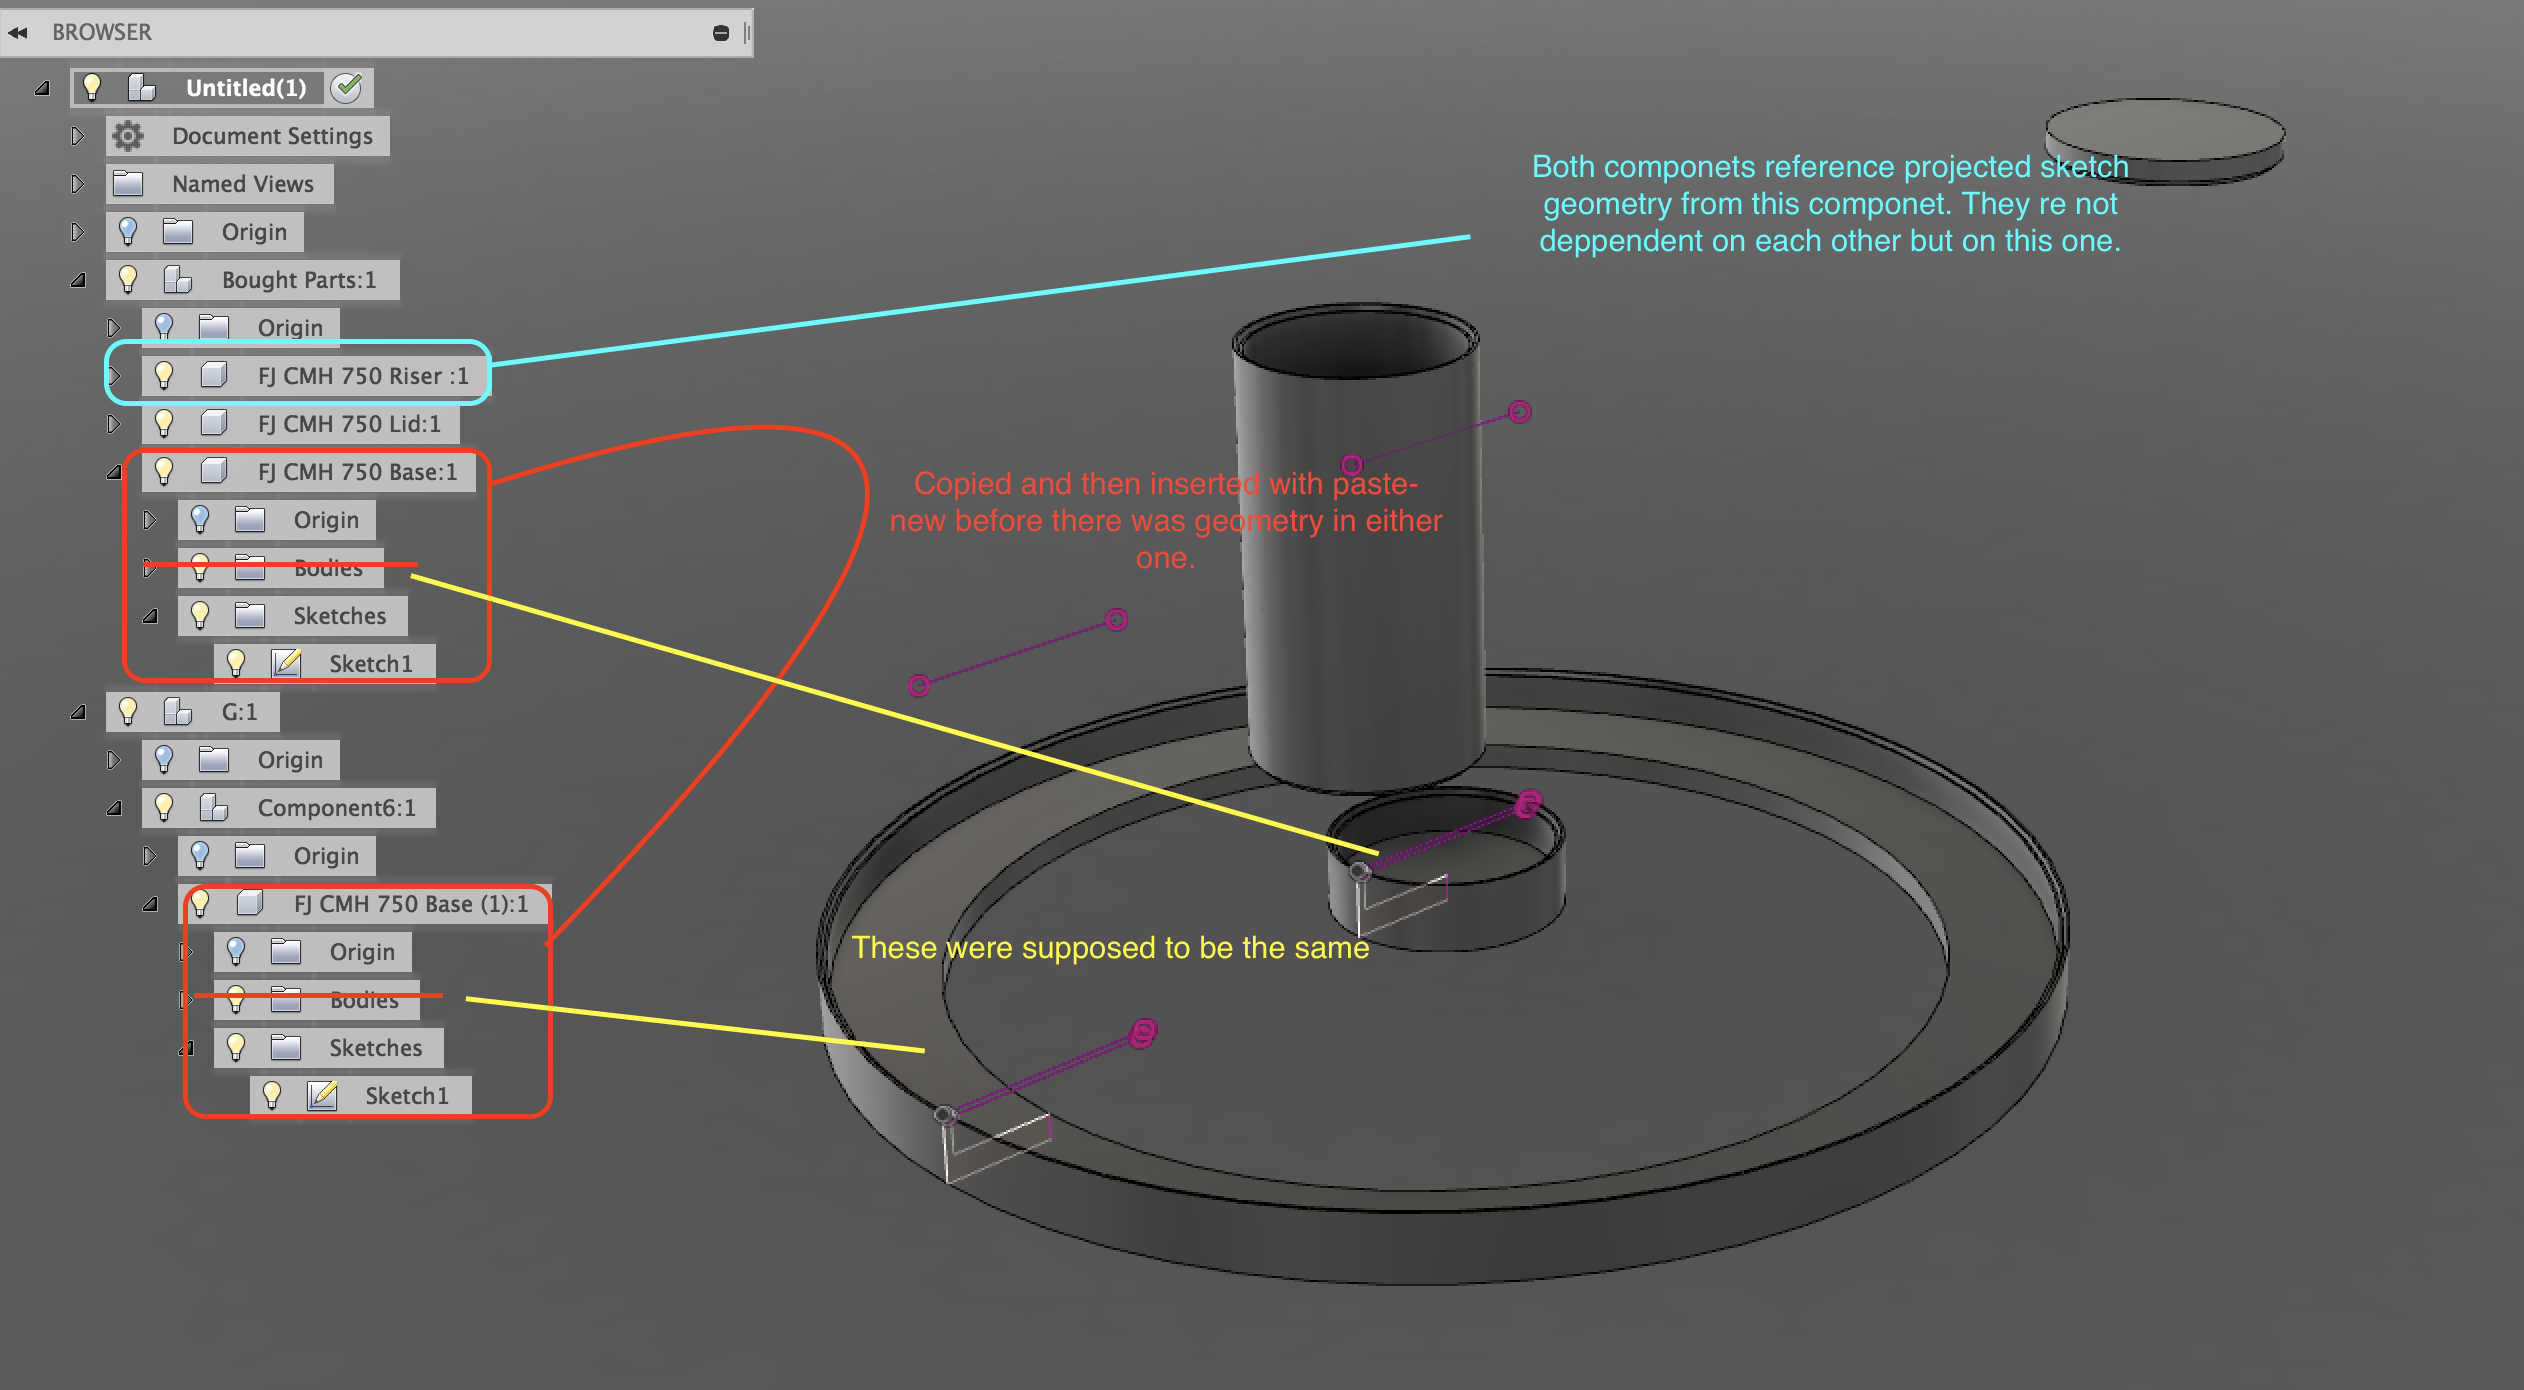2524x1390 pixels.
Task: Expand the Document Settings node
Action: [78, 136]
